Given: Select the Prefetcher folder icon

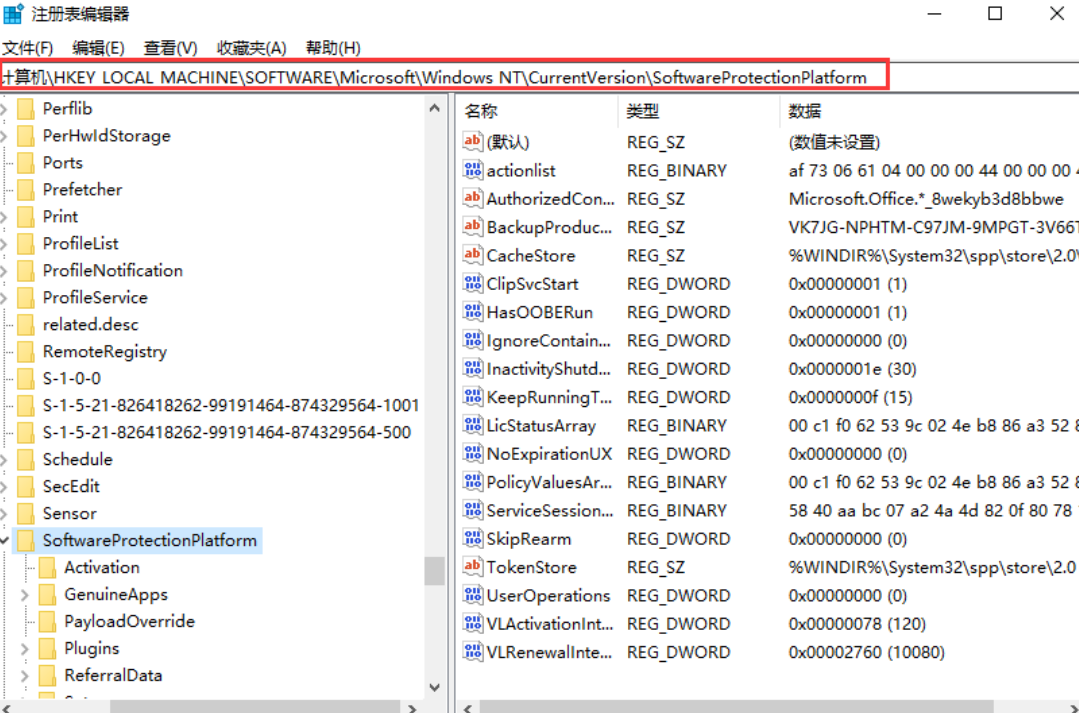Looking at the screenshot, I should point(25,189).
